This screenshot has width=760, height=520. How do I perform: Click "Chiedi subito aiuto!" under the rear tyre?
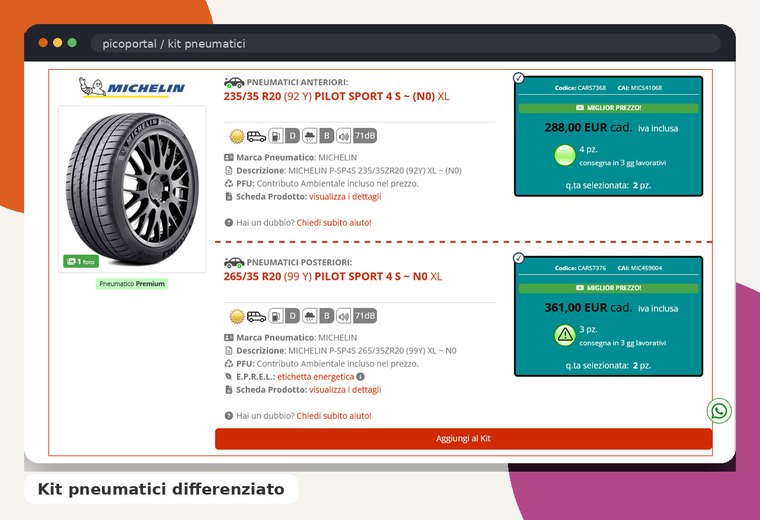(x=334, y=416)
